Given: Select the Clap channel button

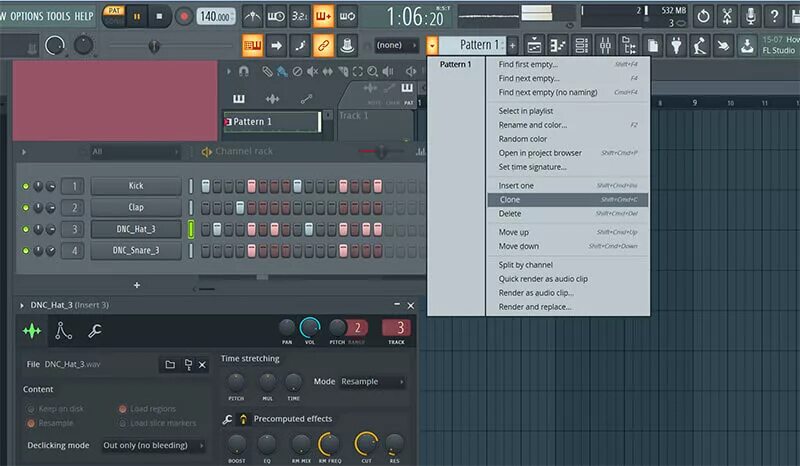Looking at the screenshot, I should click(136, 207).
